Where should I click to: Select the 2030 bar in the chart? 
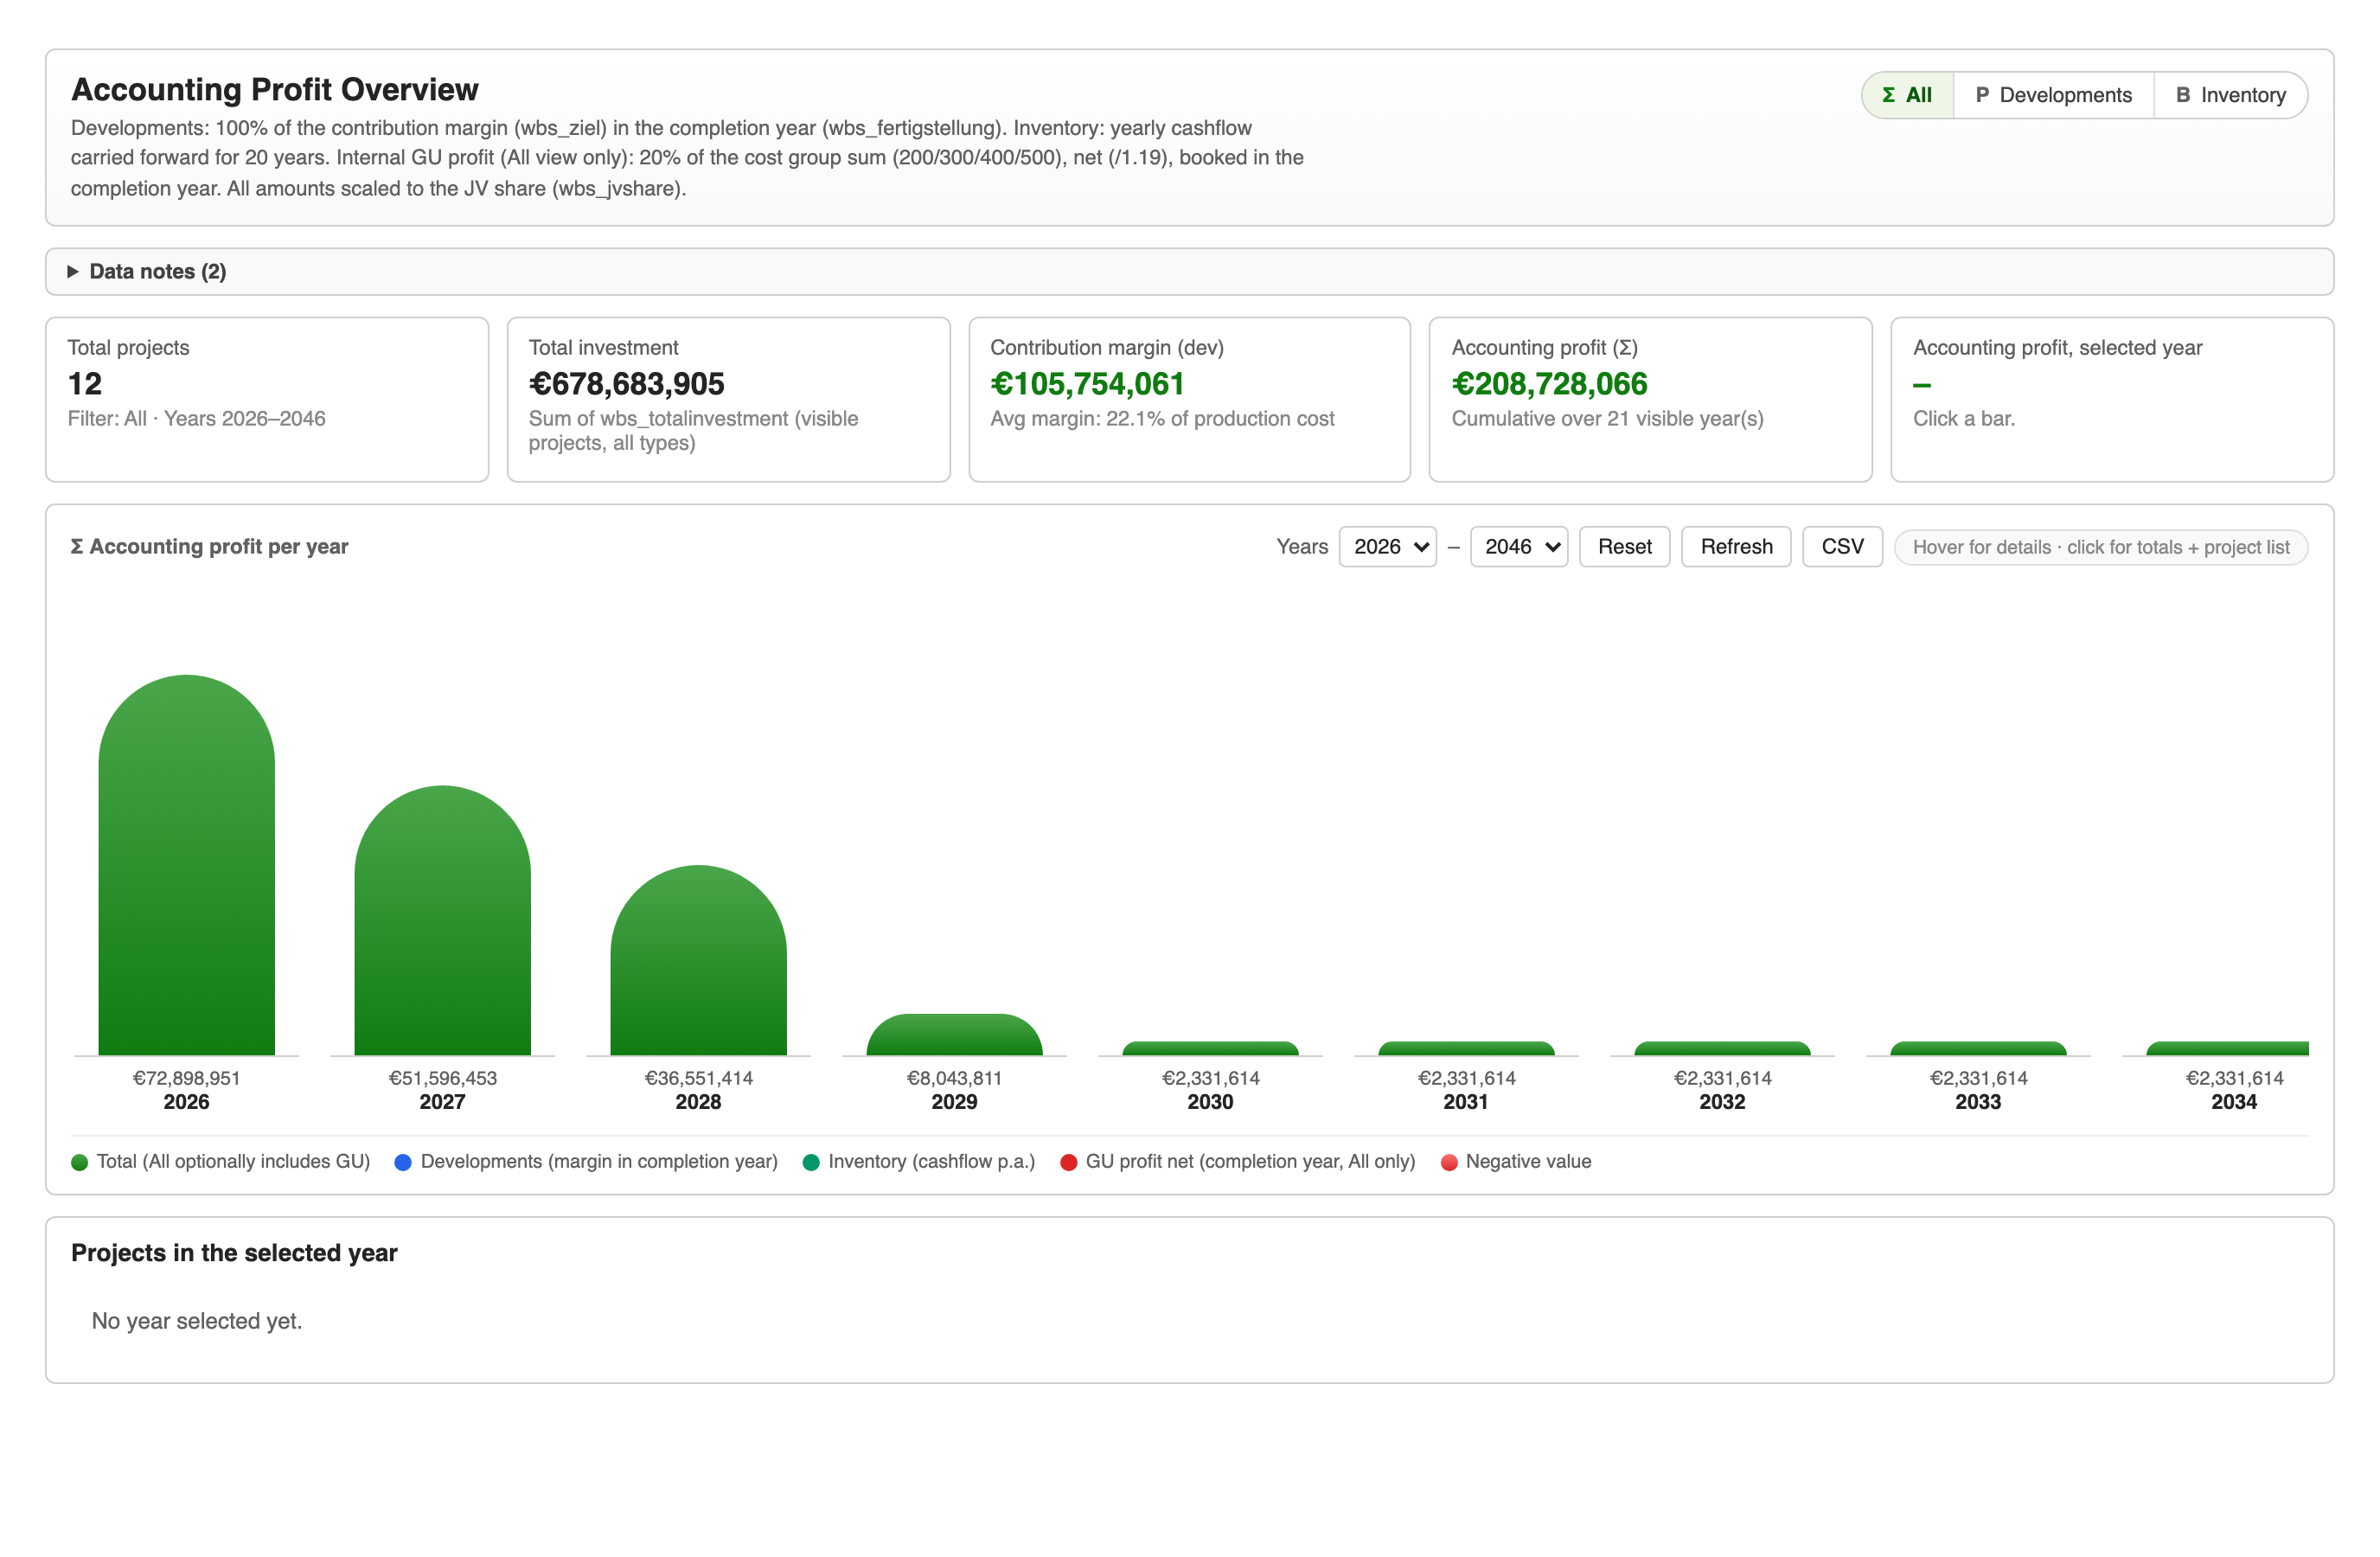(x=1210, y=1049)
